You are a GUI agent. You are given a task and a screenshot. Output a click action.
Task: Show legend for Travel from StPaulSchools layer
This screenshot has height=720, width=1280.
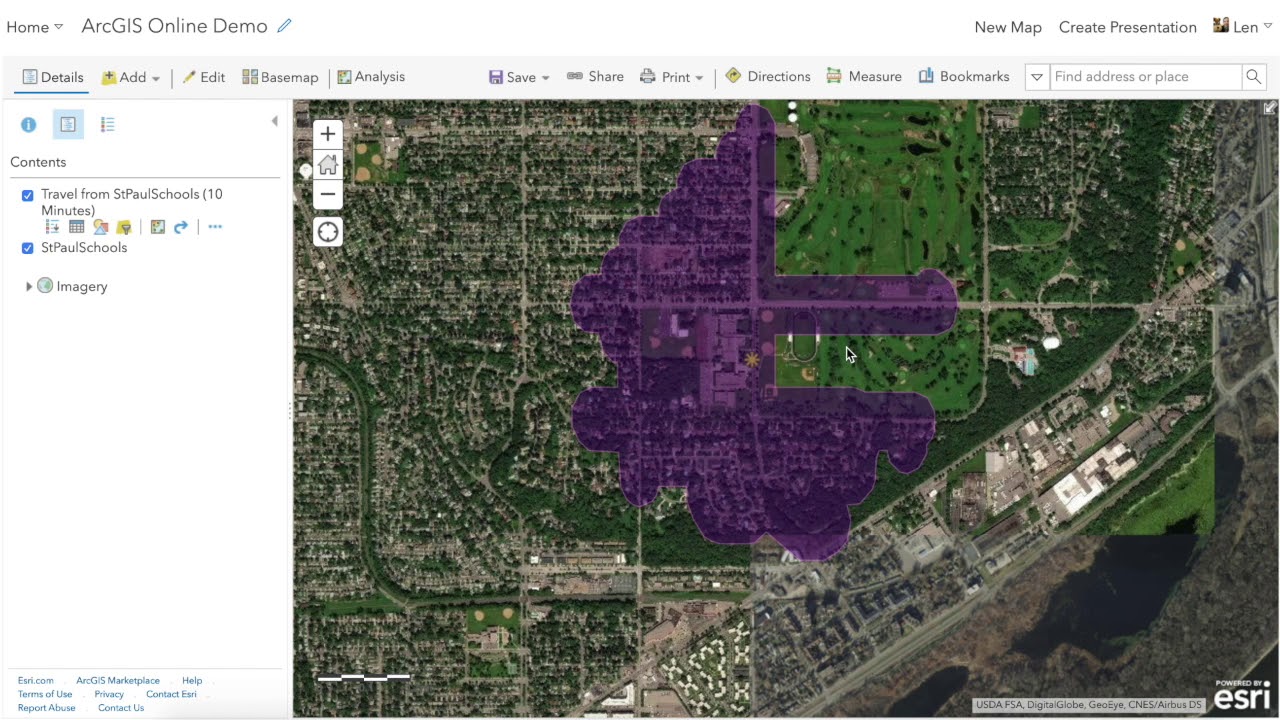pyautogui.click(x=53, y=228)
